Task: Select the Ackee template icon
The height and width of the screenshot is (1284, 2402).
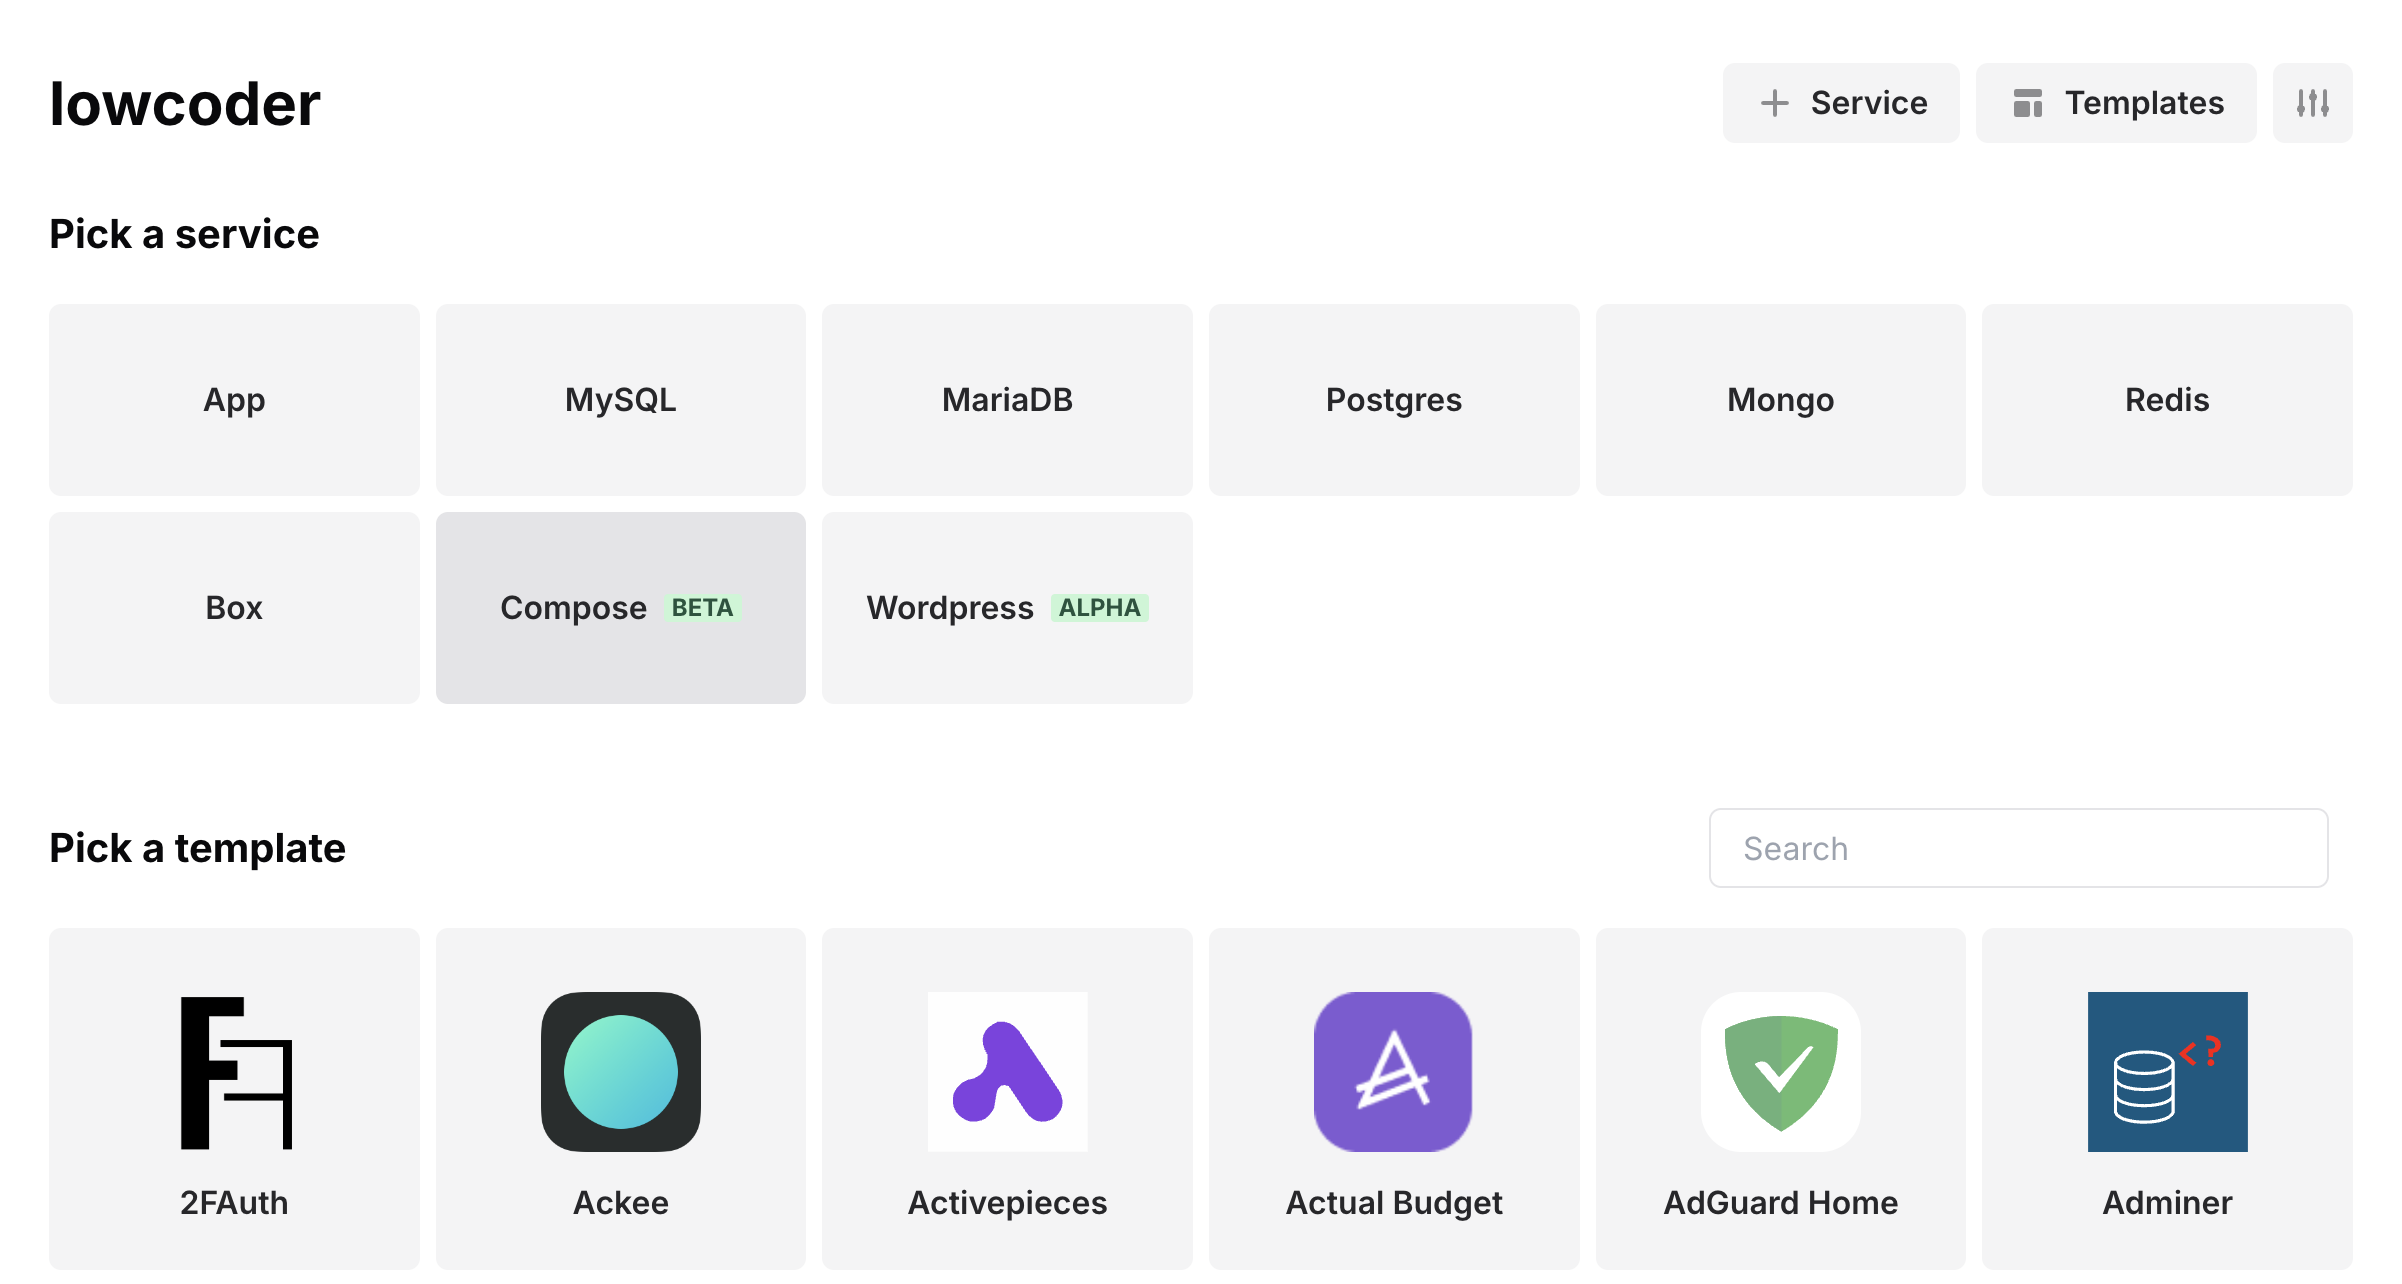Action: tap(620, 1072)
